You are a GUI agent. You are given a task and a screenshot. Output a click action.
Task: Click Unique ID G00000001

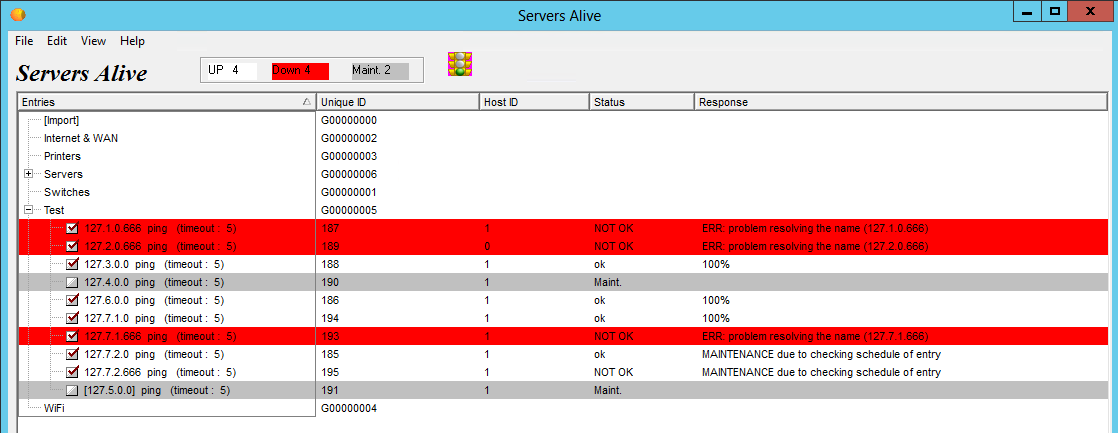[349, 193]
